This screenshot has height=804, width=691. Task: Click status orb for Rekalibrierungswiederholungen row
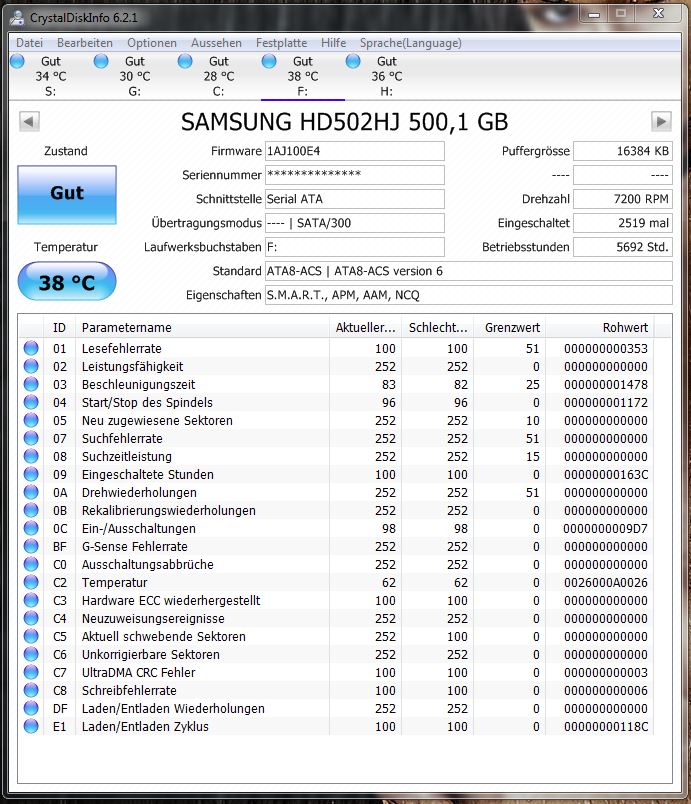31,510
